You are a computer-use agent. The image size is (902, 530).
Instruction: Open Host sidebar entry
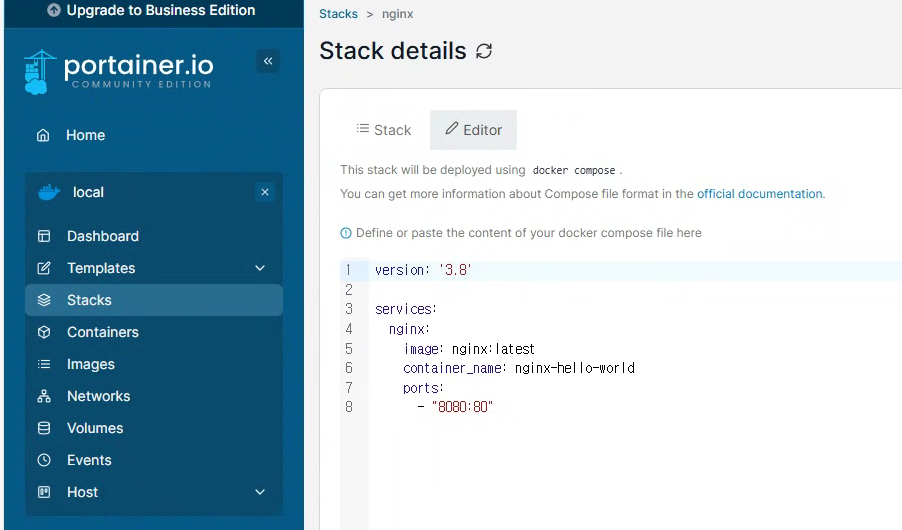click(82, 492)
